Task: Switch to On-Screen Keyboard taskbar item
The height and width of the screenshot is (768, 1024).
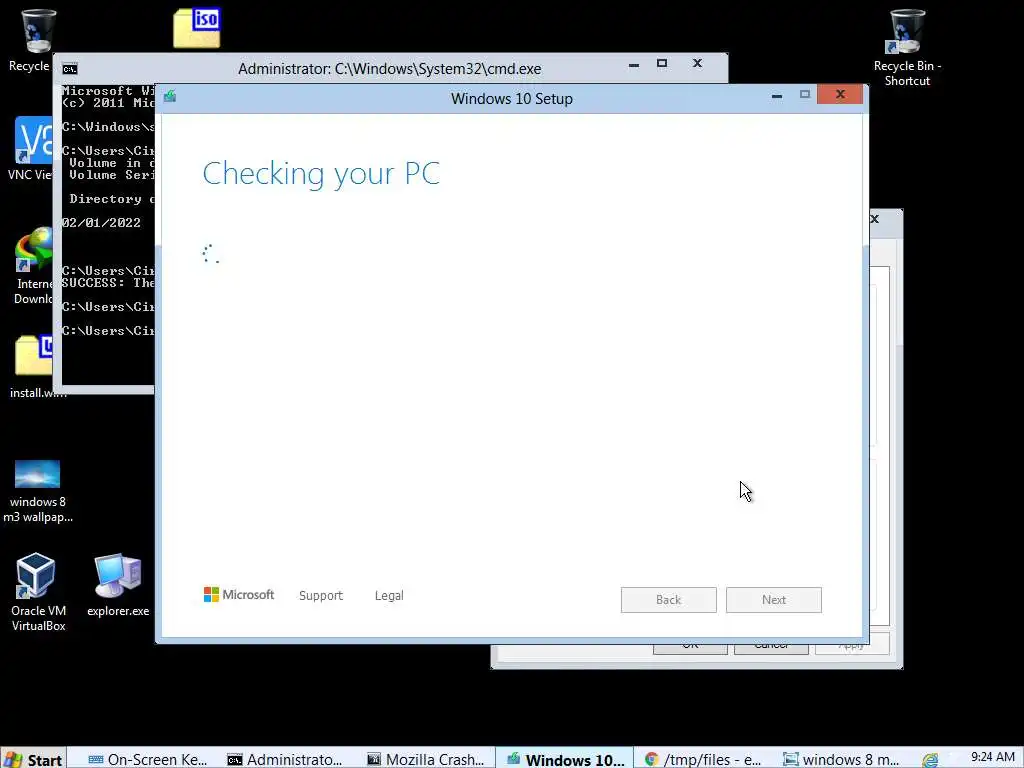Action: (148, 759)
